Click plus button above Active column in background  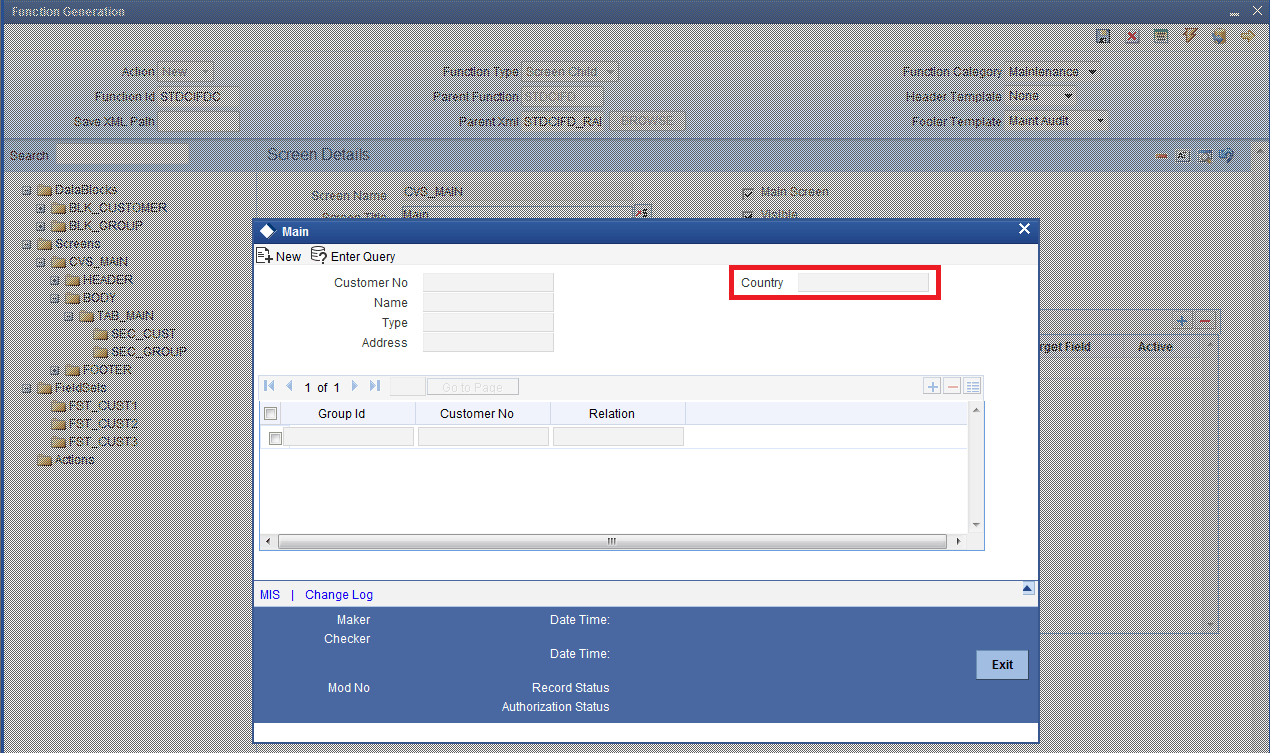tap(1182, 320)
